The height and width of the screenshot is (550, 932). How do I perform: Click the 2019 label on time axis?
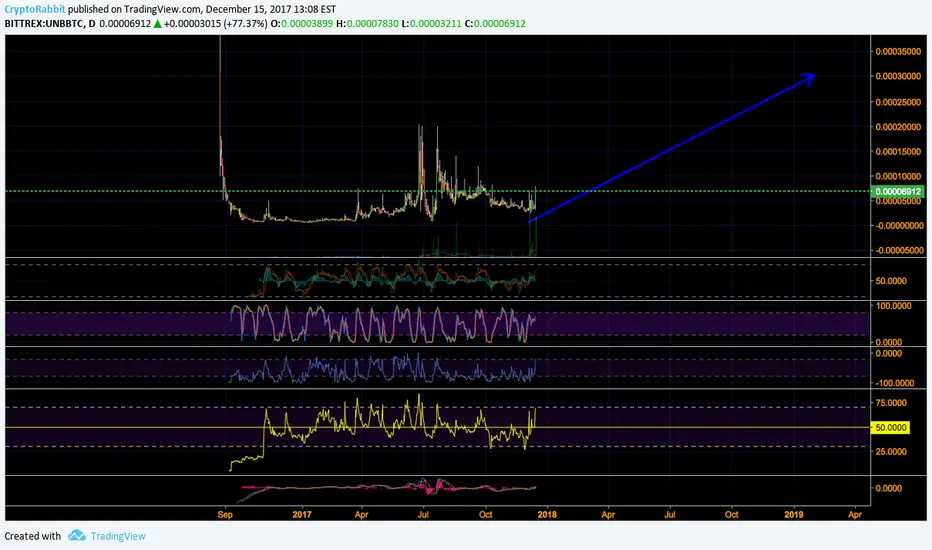tap(794, 514)
